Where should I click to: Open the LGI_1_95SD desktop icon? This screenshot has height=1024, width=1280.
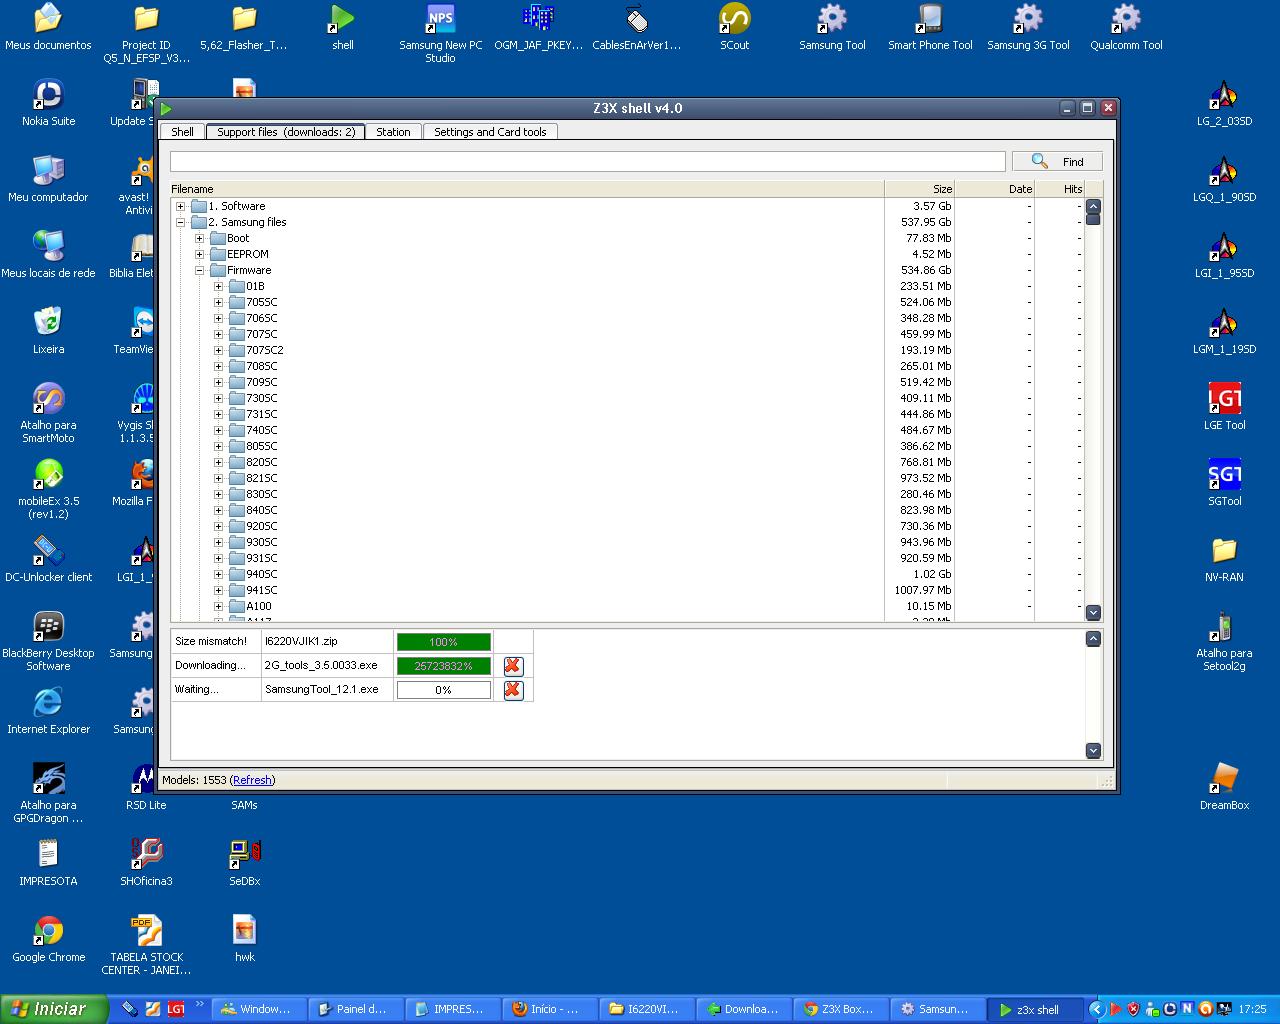pyautogui.click(x=1224, y=255)
